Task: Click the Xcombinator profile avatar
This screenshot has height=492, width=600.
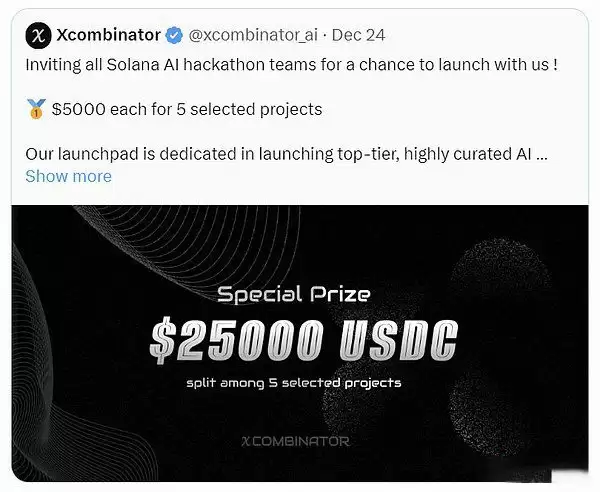Action: coord(39,36)
